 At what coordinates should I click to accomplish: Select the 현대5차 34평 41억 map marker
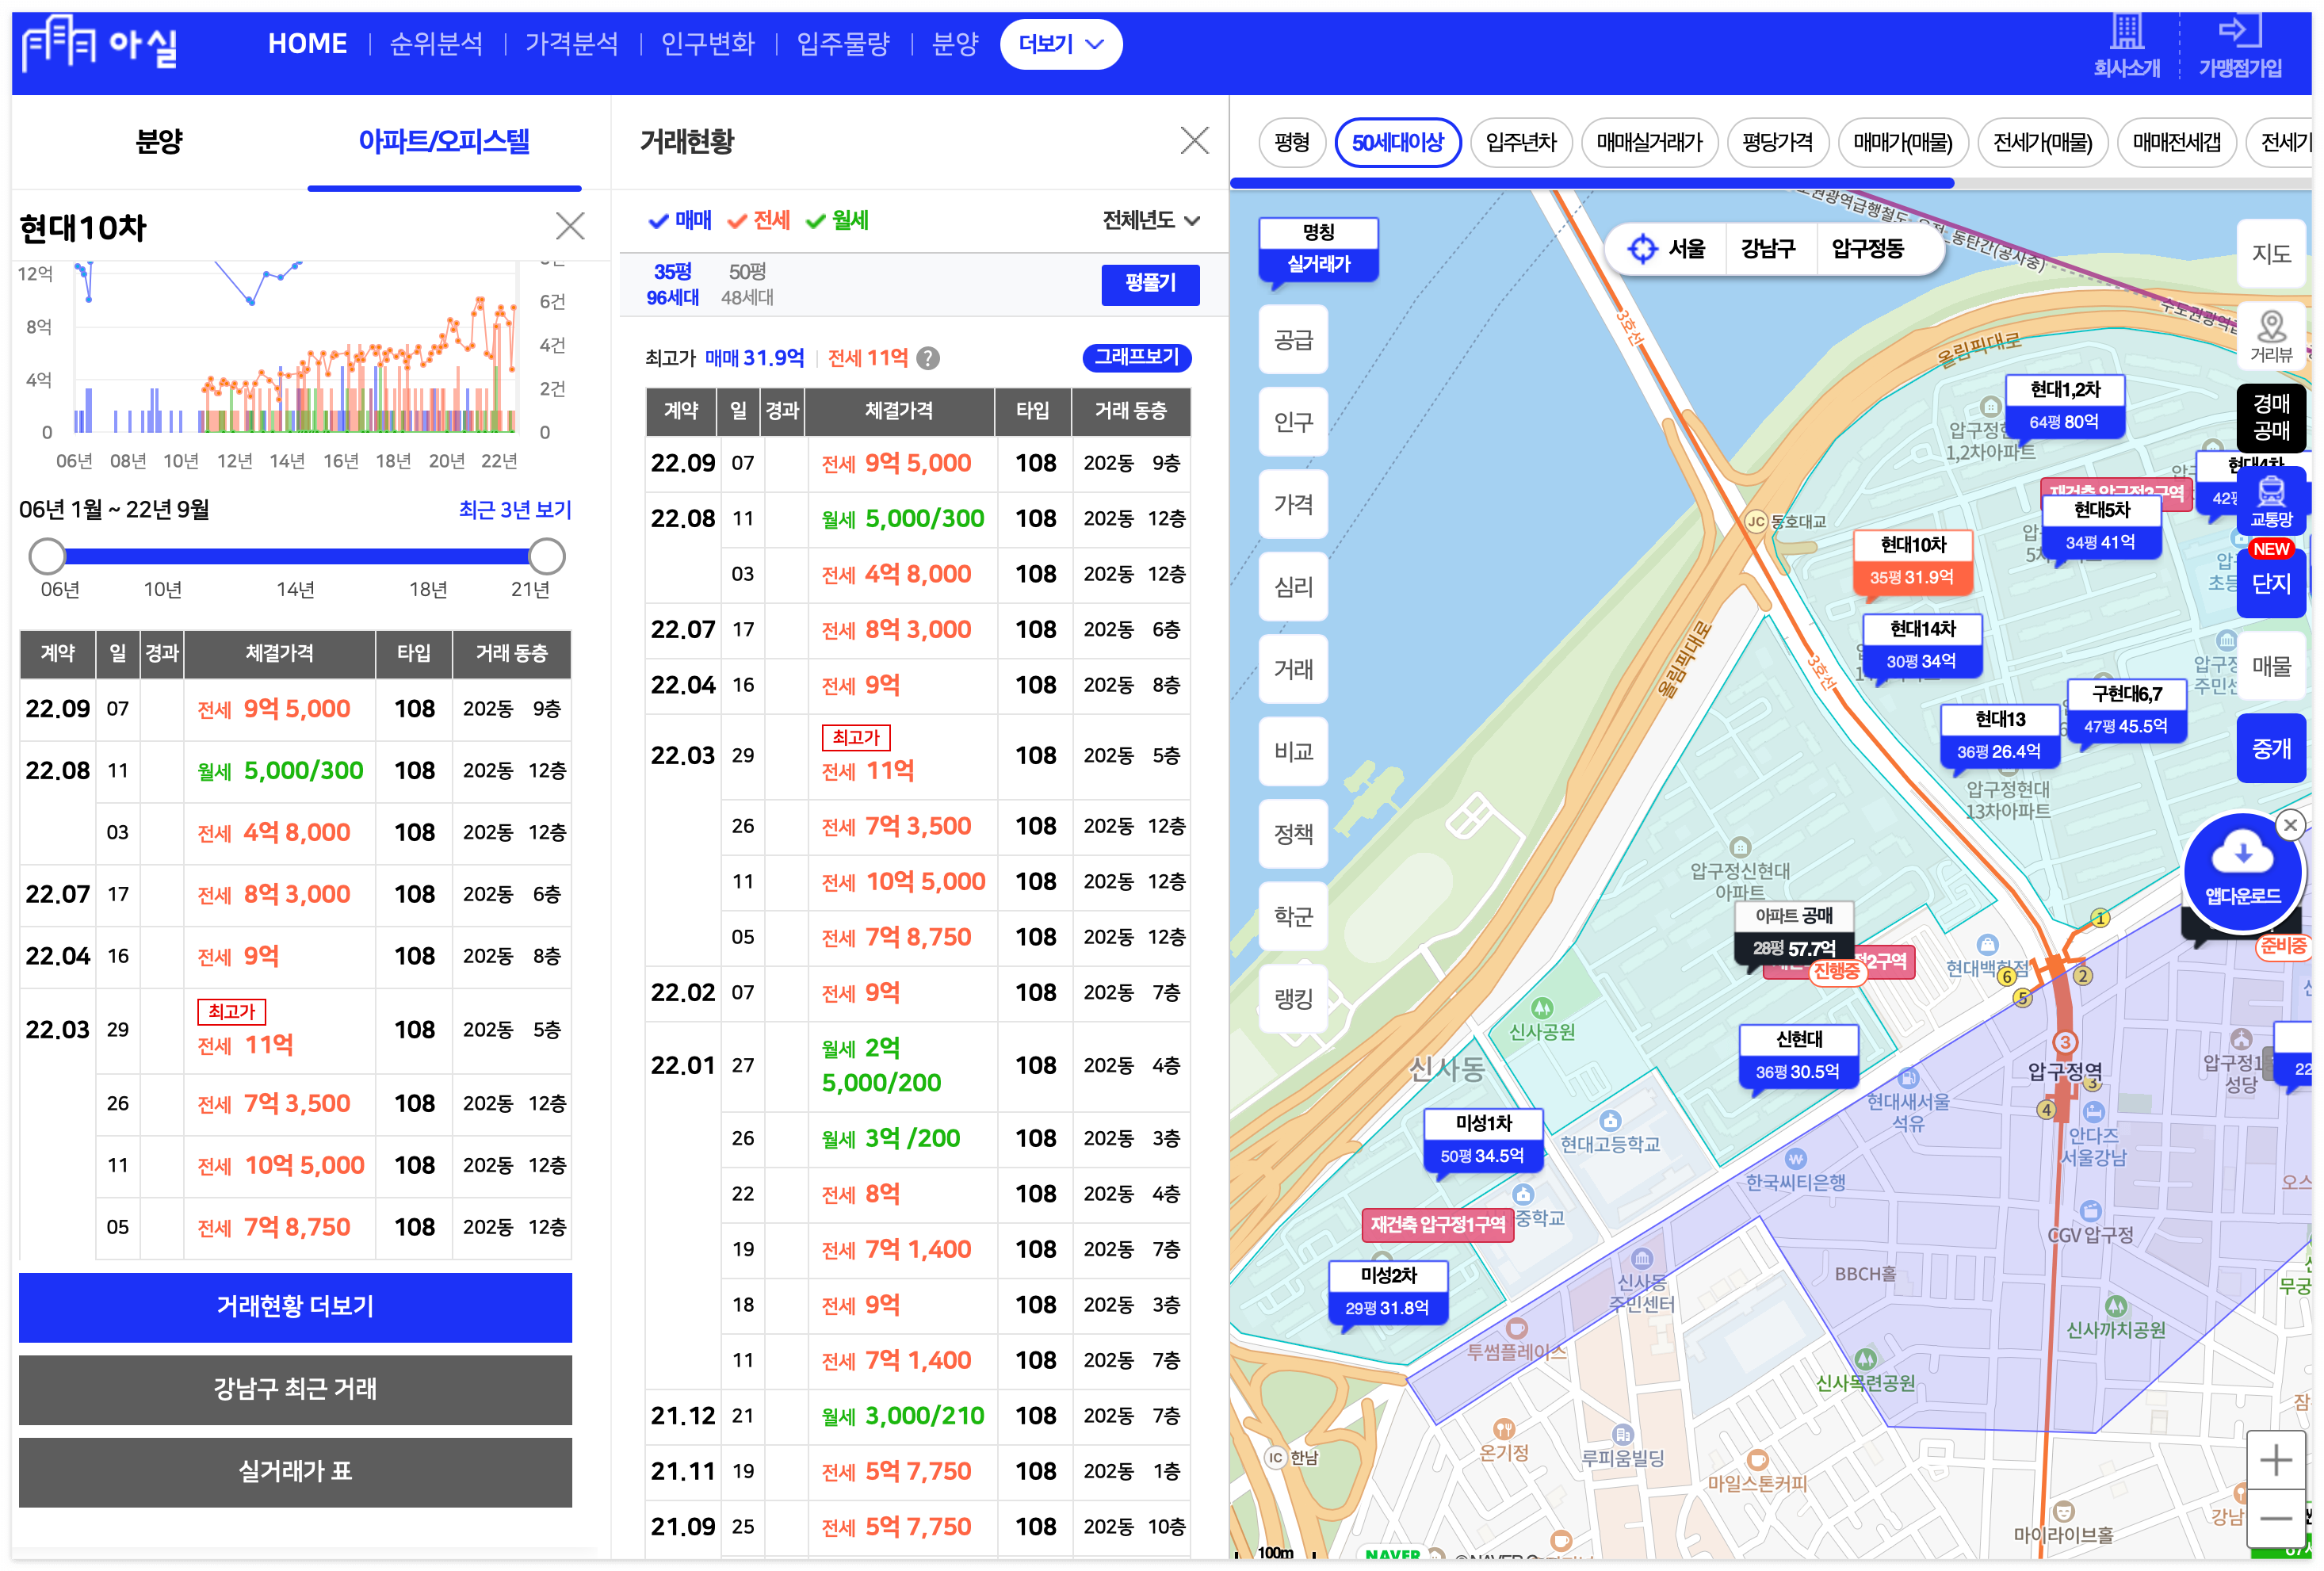point(2101,526)
